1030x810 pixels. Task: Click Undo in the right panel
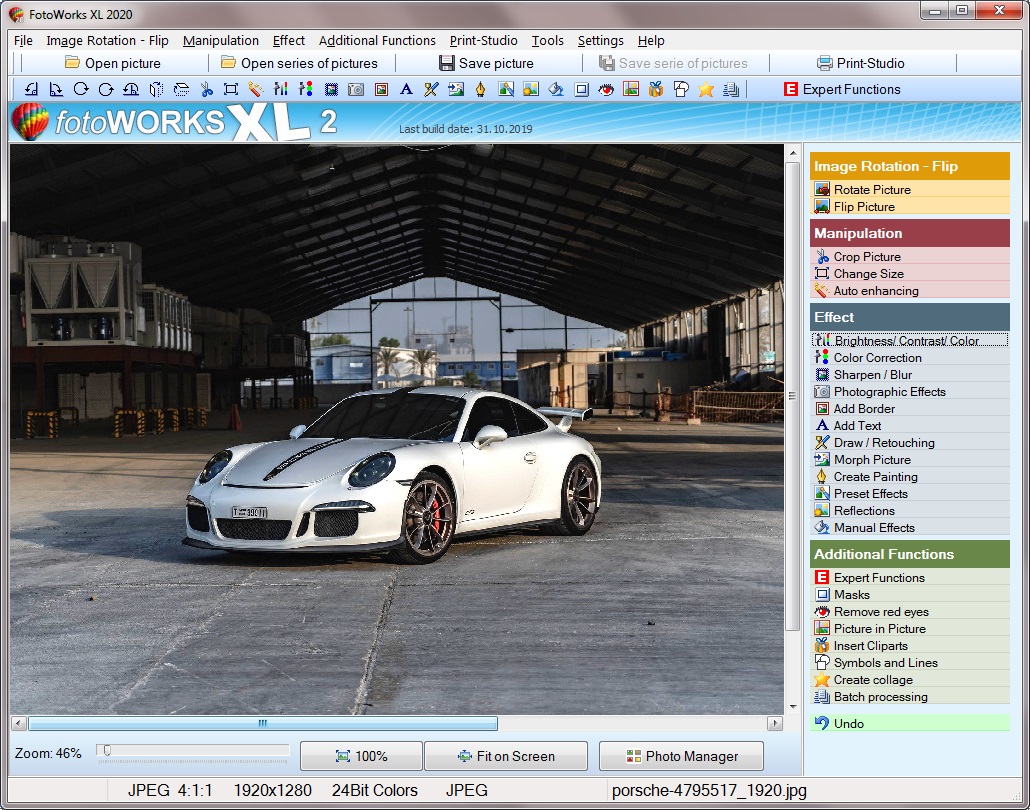(848, 723)
